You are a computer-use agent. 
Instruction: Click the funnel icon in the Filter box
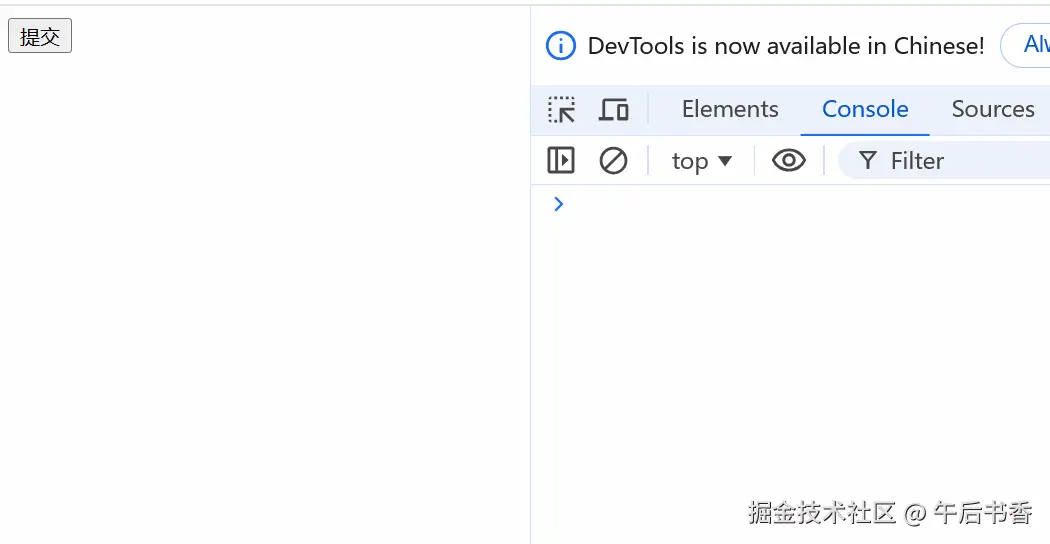tap(868, 161)
